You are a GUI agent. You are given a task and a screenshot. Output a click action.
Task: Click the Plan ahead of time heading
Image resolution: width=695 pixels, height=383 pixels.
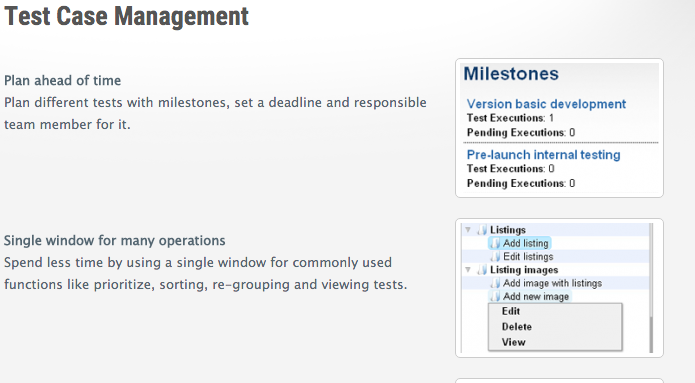[62, 80]
